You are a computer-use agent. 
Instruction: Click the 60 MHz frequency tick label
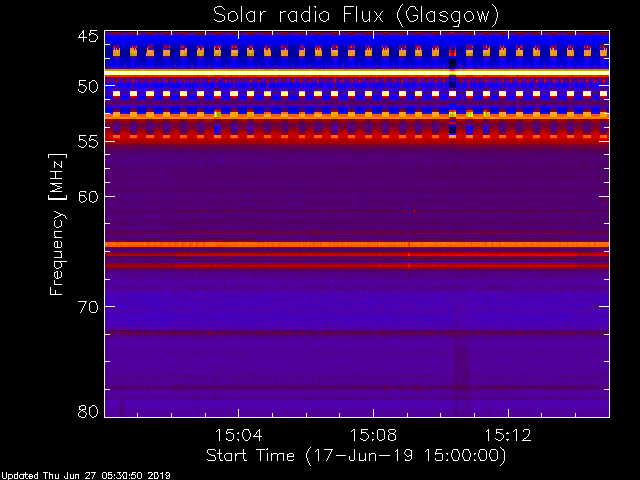(88, 196)
